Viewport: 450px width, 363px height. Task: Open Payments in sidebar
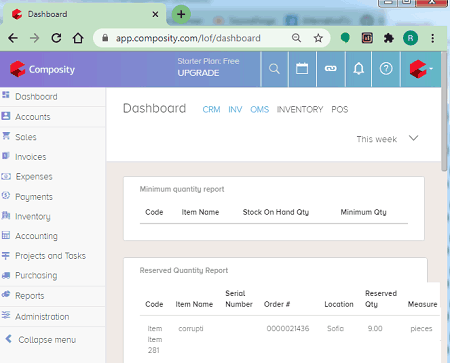(x=34, y=197)
